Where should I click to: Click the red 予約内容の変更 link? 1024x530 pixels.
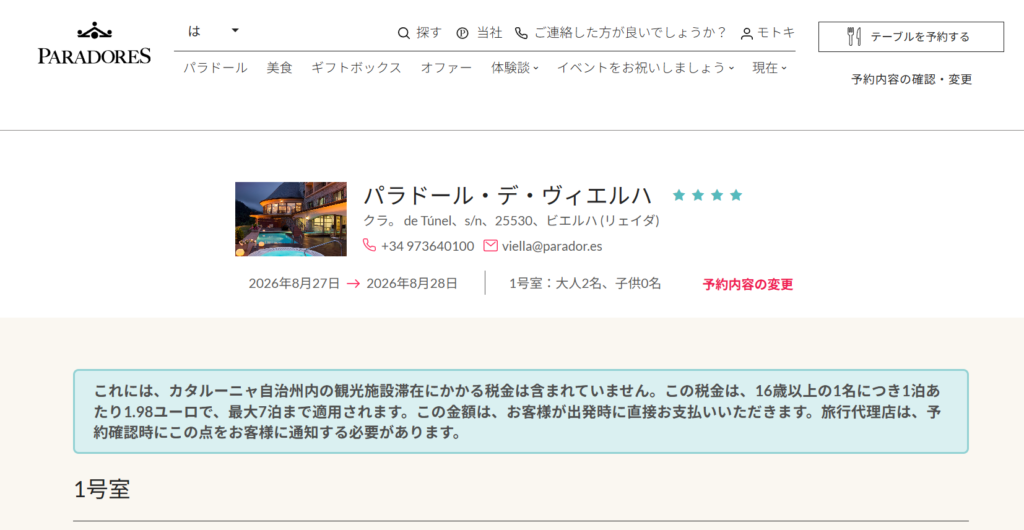pos(748,285)
